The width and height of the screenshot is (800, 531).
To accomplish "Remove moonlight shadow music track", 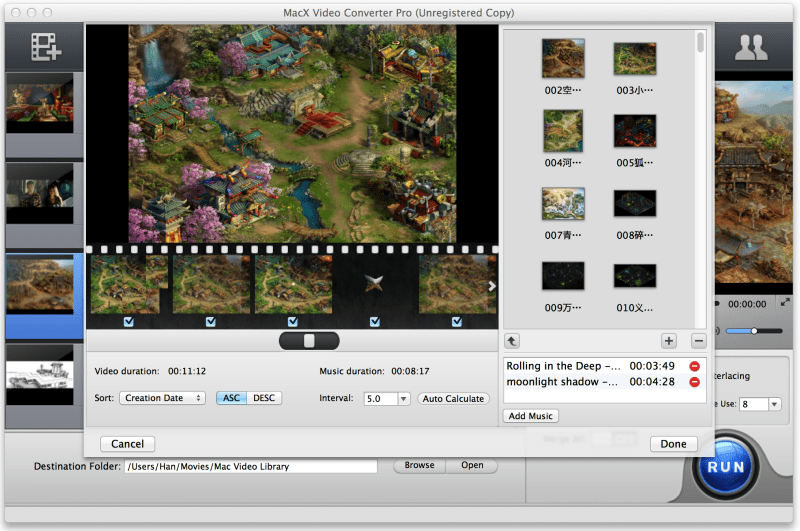I will coord(694,382).
